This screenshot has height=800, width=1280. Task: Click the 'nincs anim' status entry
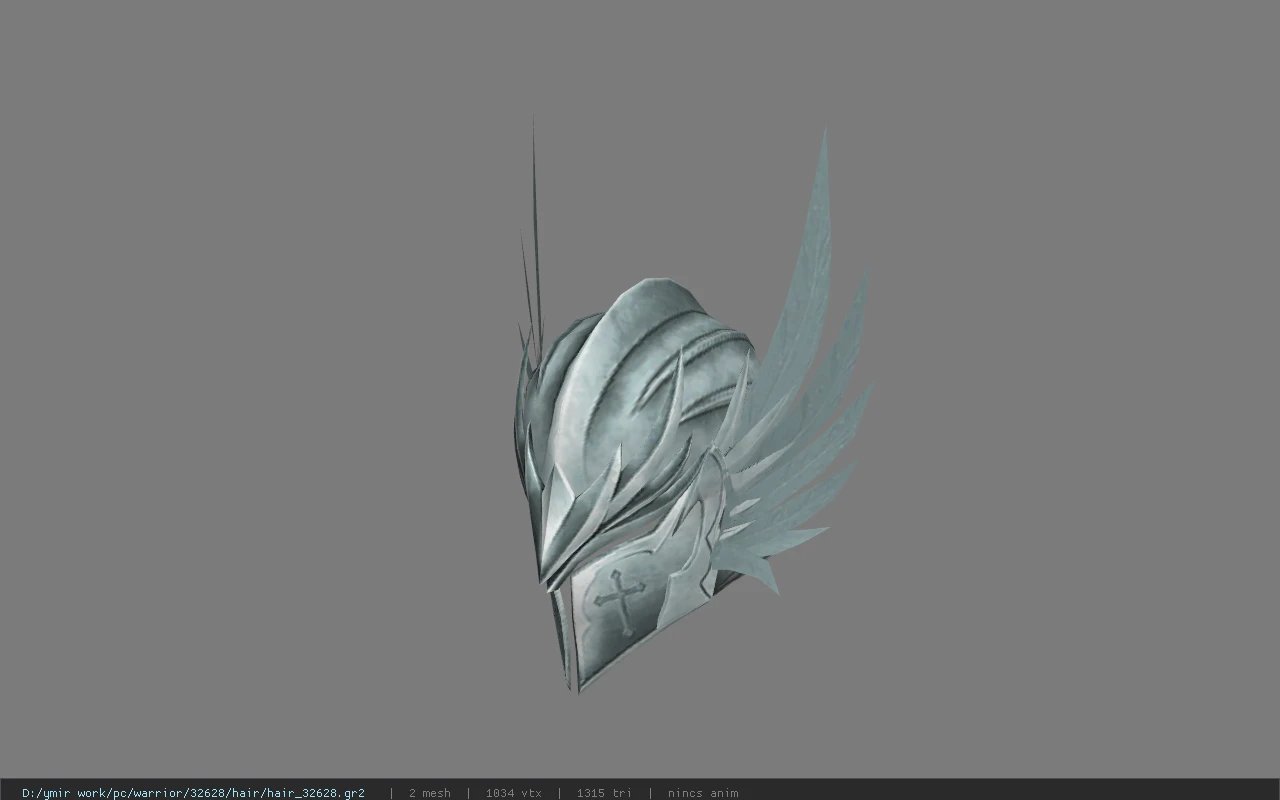pos(703,793)
